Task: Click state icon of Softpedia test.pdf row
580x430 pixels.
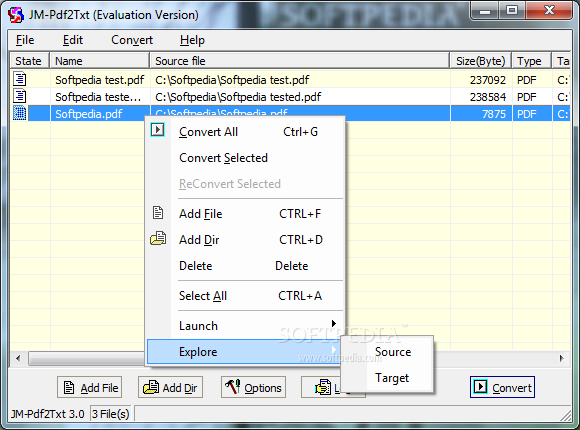Action: [20, 79]
